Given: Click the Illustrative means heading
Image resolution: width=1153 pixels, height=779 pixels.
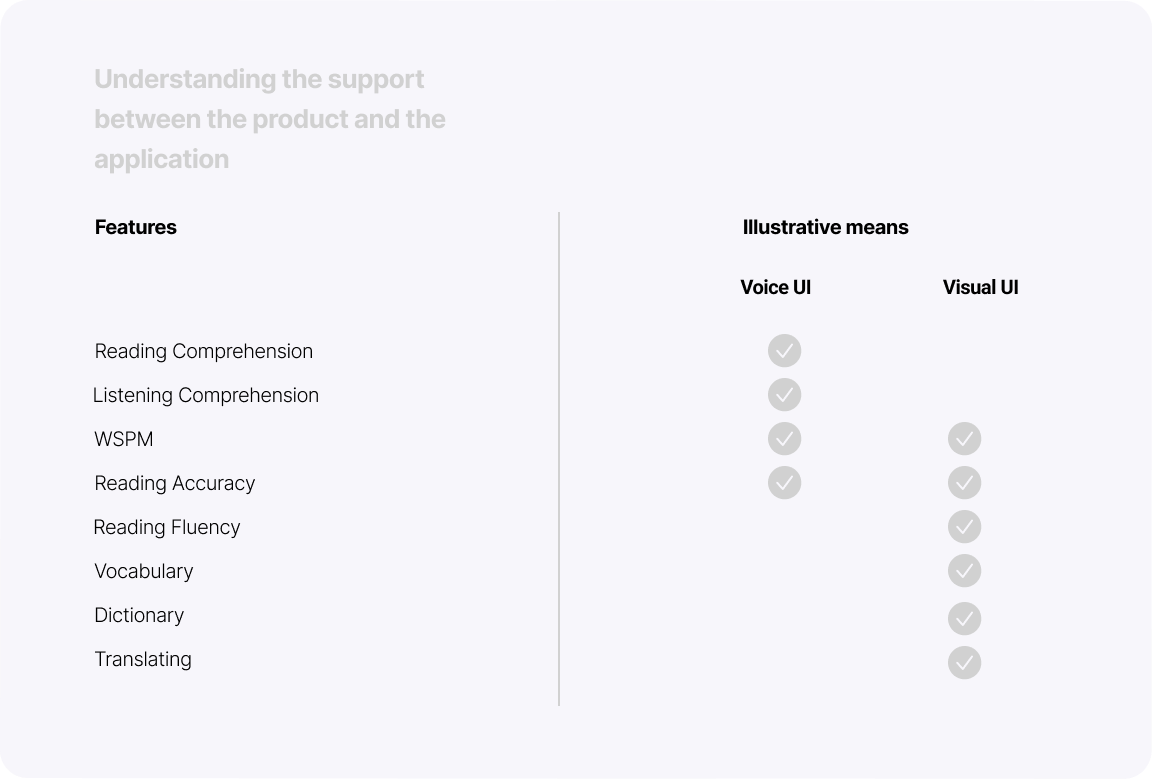Looking at the screenshot, I should (825, 227).
